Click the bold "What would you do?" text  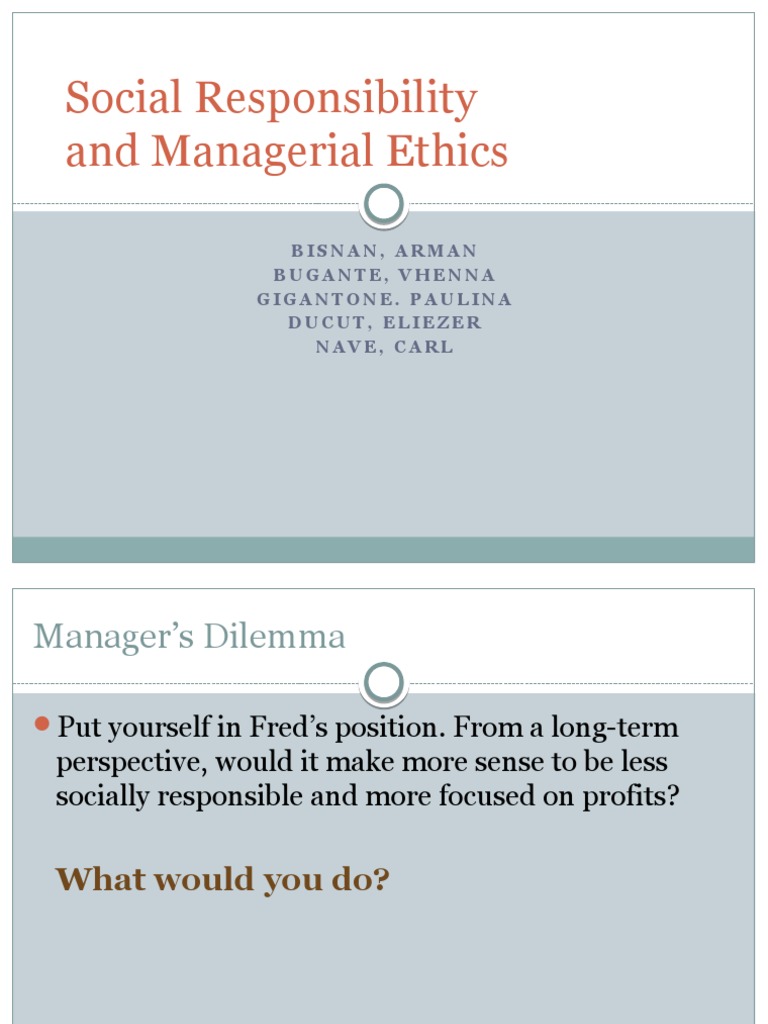pyautogui.click(x=222, y=880)
